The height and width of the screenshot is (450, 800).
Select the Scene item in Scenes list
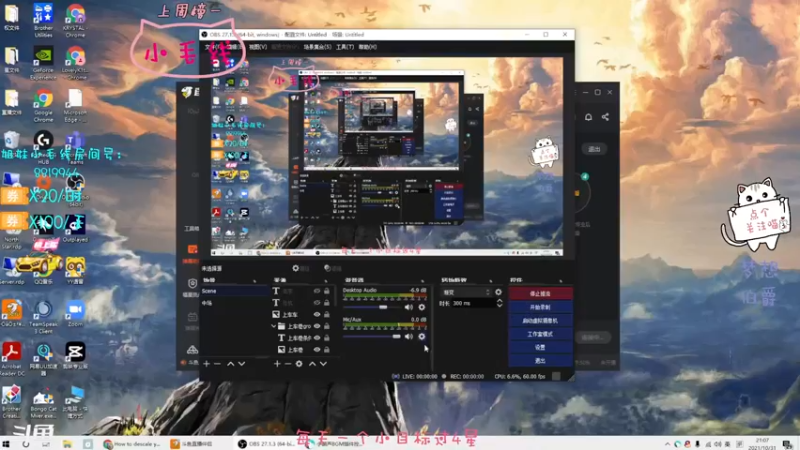(235, 291)
